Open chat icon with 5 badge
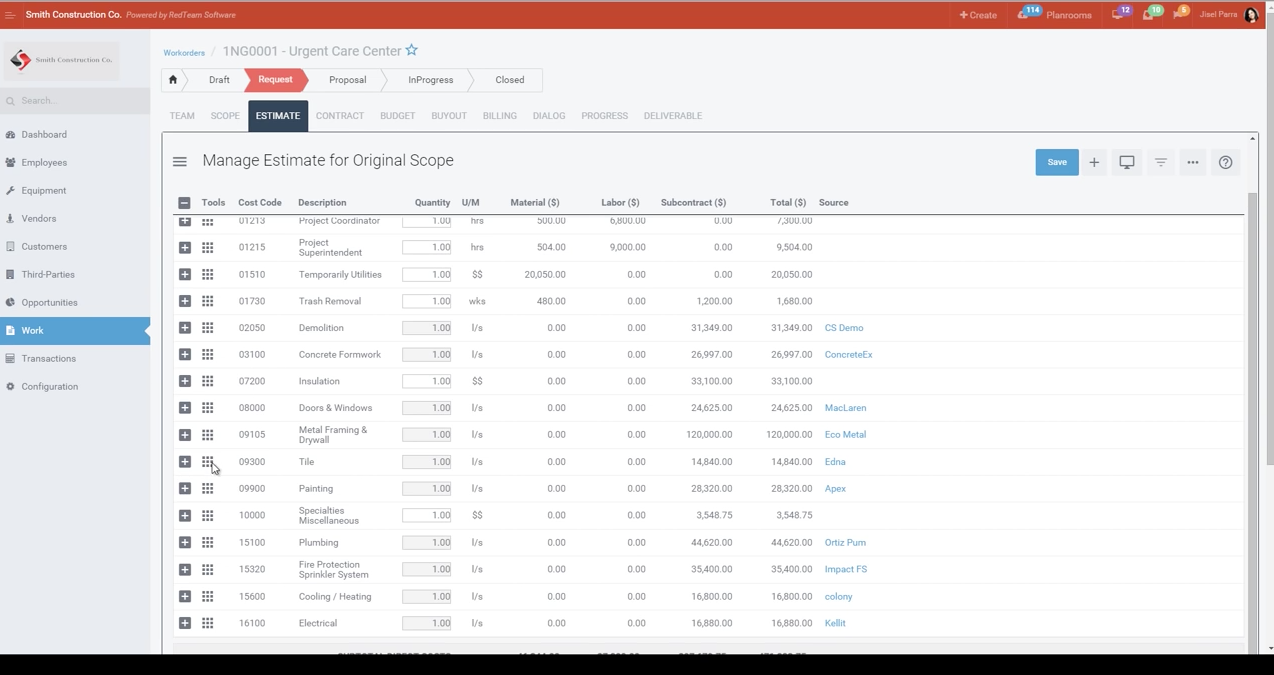 pyautogui.click(x=1180, y=14)
